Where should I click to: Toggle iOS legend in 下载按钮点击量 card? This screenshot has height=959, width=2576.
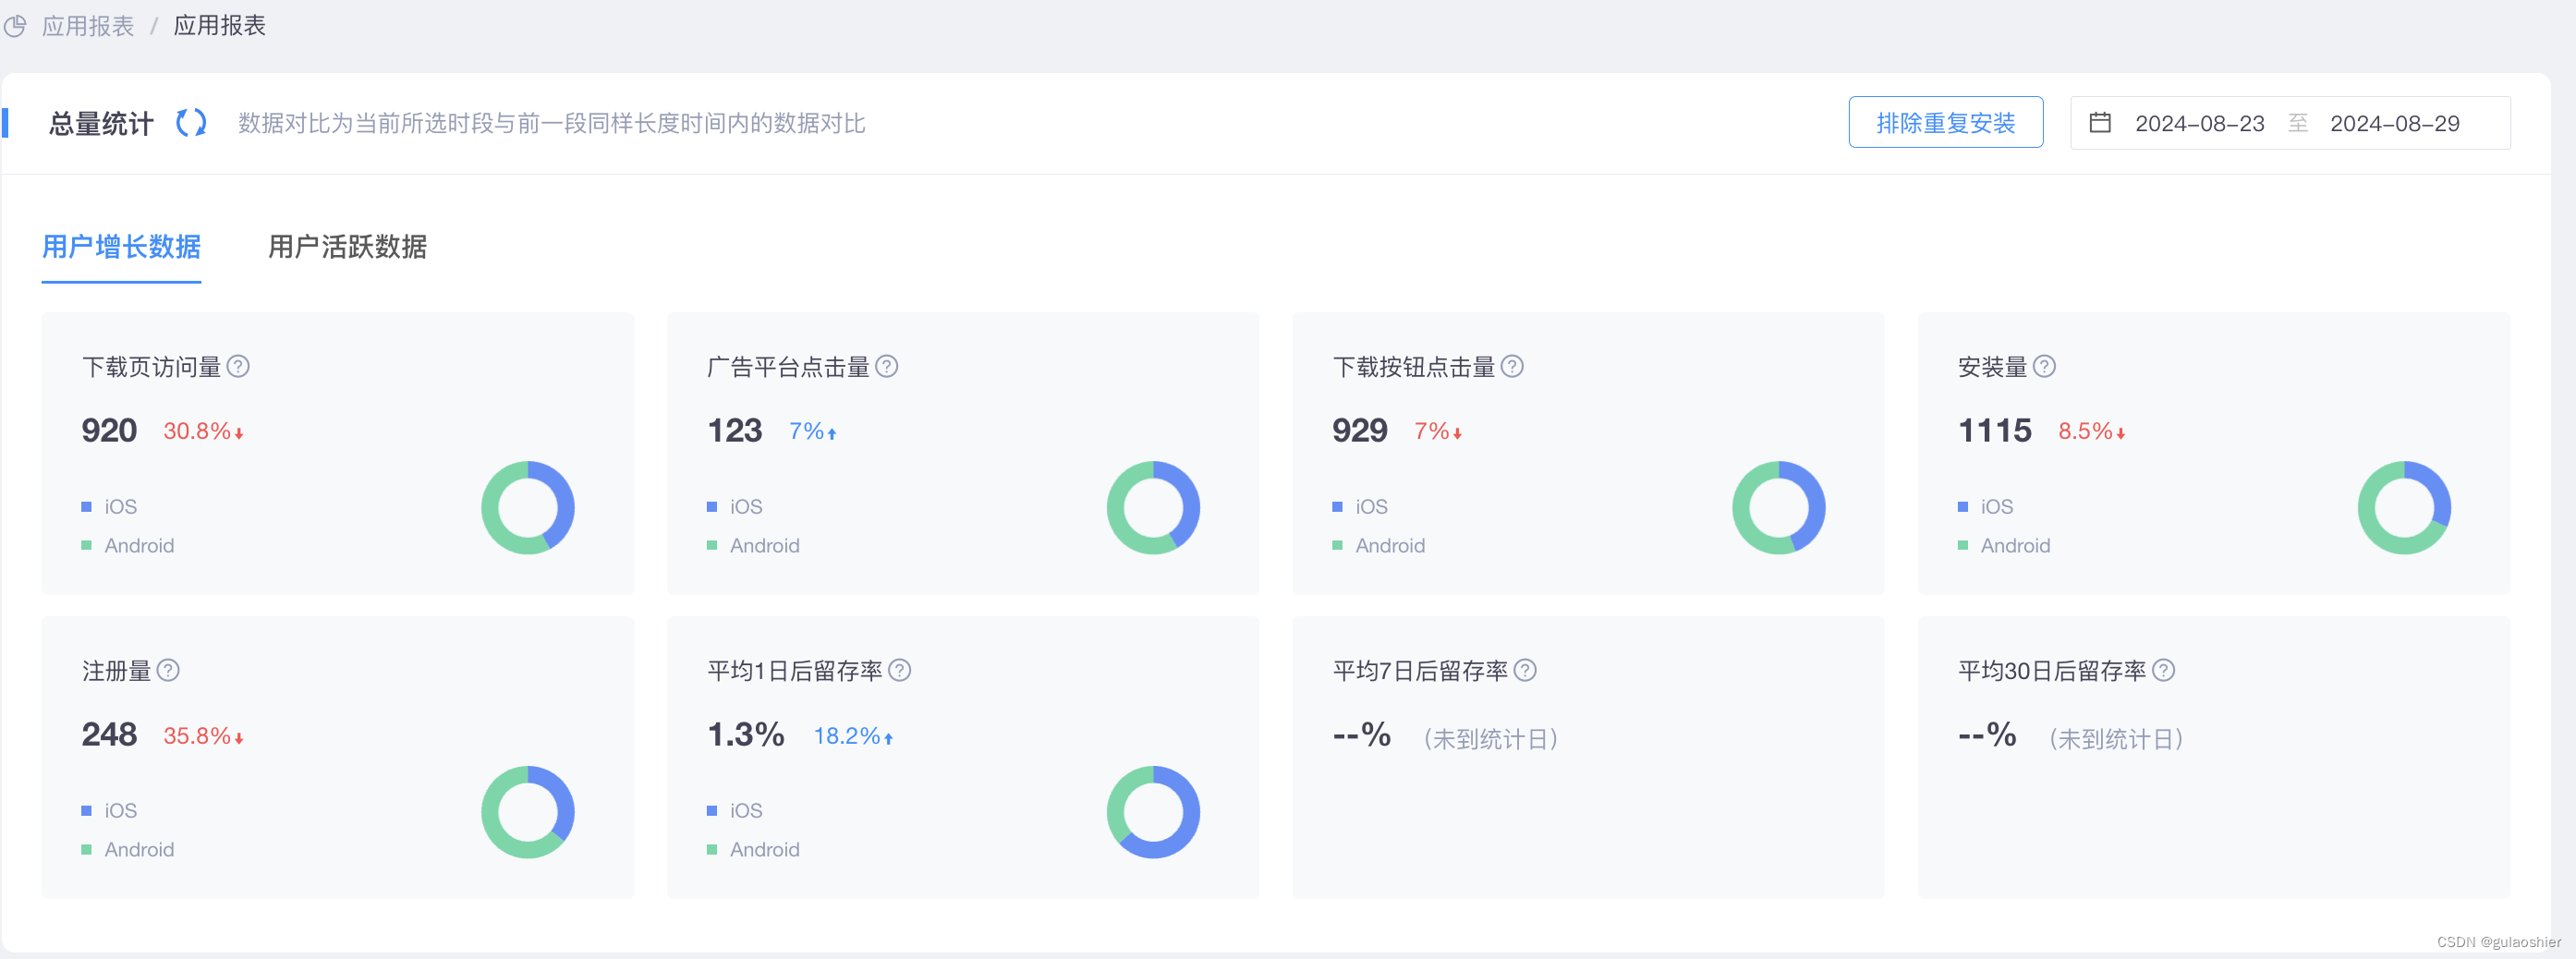(1360, 507)
